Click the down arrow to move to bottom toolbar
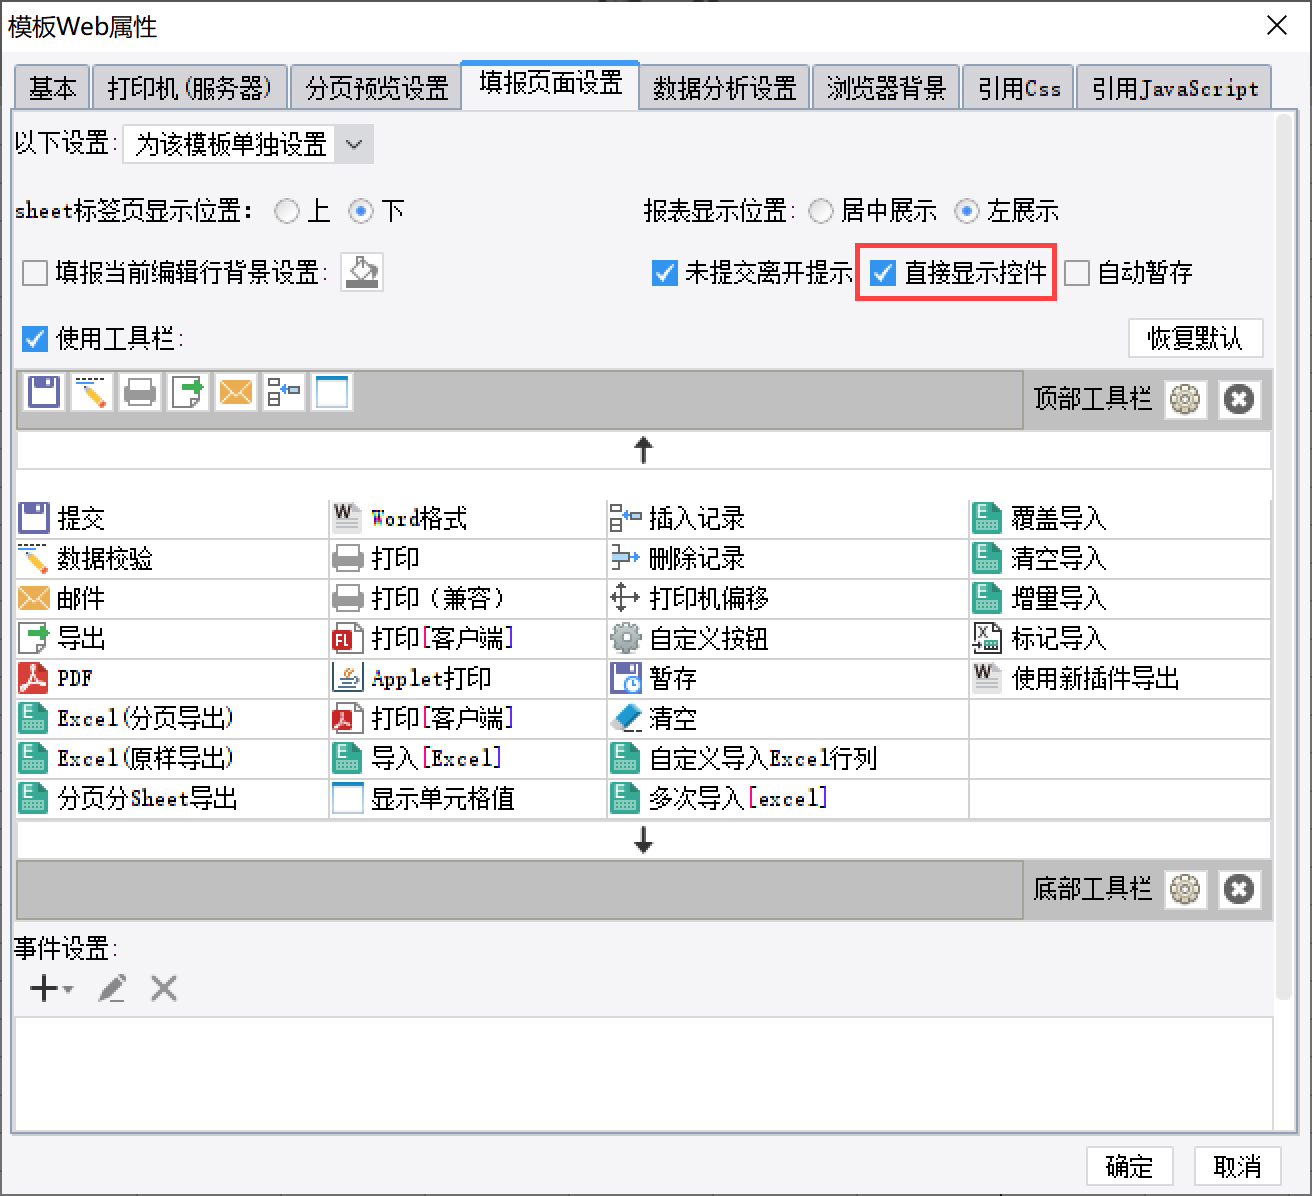 tap(644, 840)
